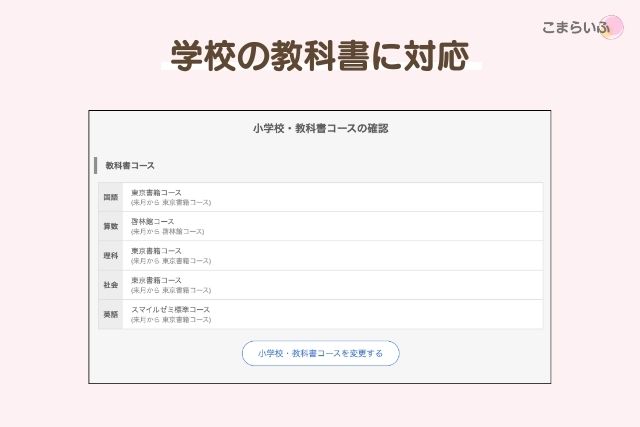
Task: Click the 学校の教科書に対応 title
Action: (320, 56)
